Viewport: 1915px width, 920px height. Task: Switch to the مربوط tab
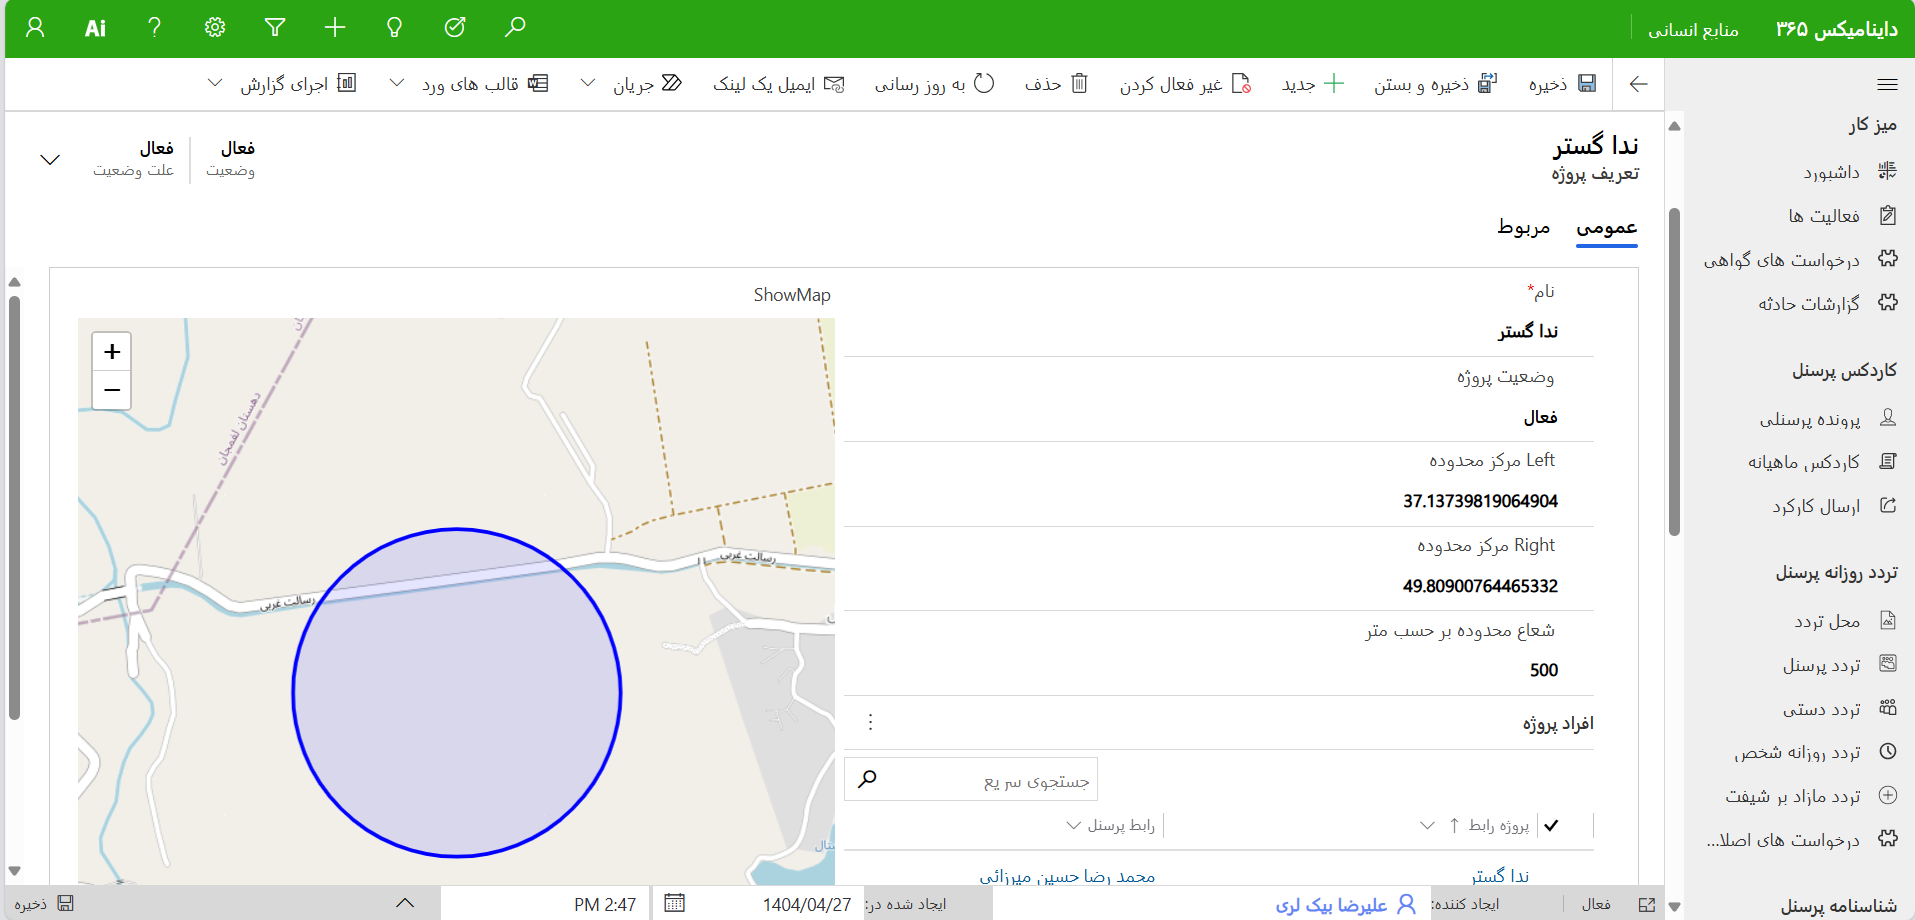1523,227
